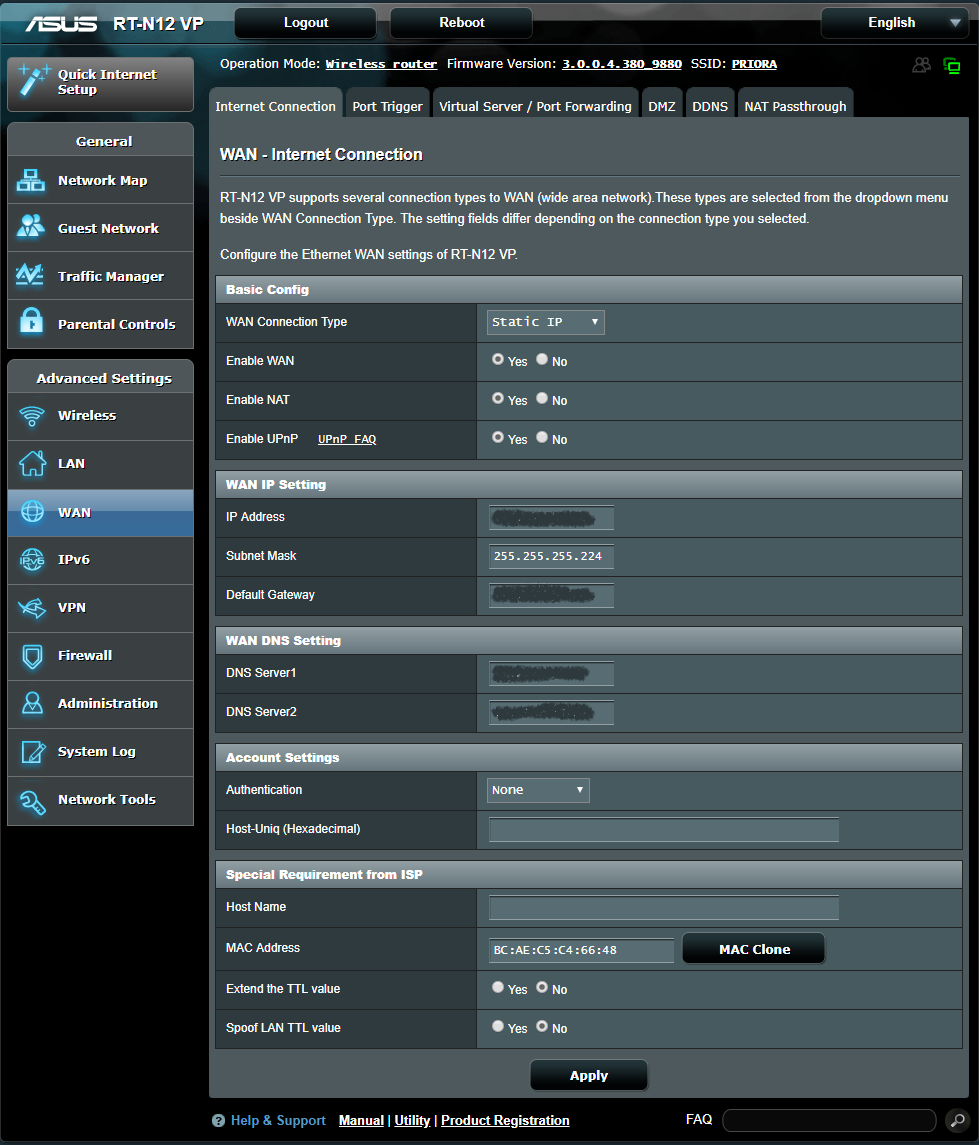Viewport: 979px width, 1145px height.
Task: Open the Authentication dropdown
Action: coord(538,790)
